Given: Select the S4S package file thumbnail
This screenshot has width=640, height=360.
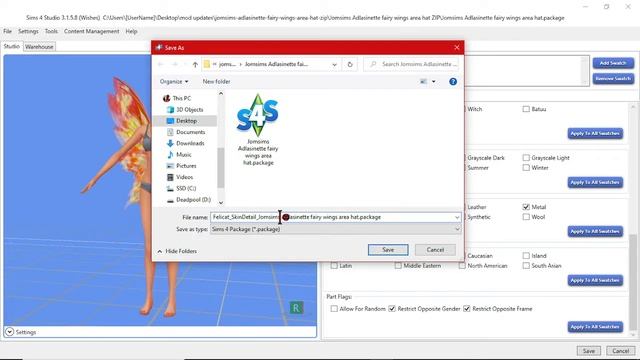Looking at the screenshot, I should pos(258,129).
